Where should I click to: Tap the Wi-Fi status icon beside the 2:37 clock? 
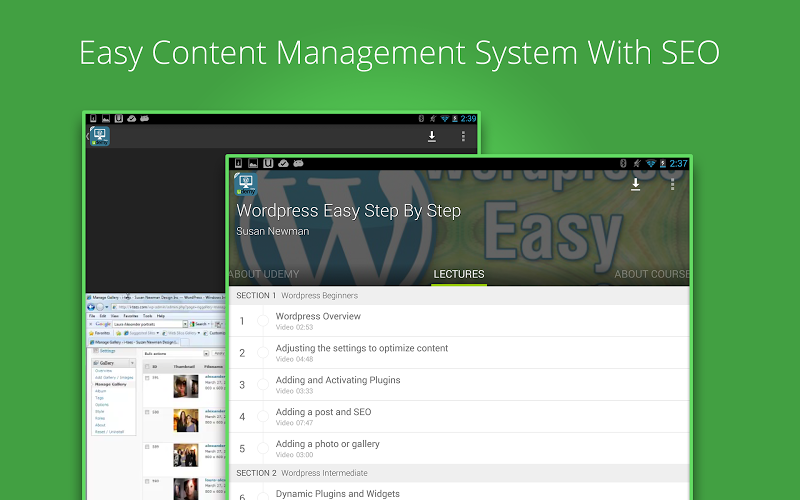pyautogui.click(x=651, y=163)
